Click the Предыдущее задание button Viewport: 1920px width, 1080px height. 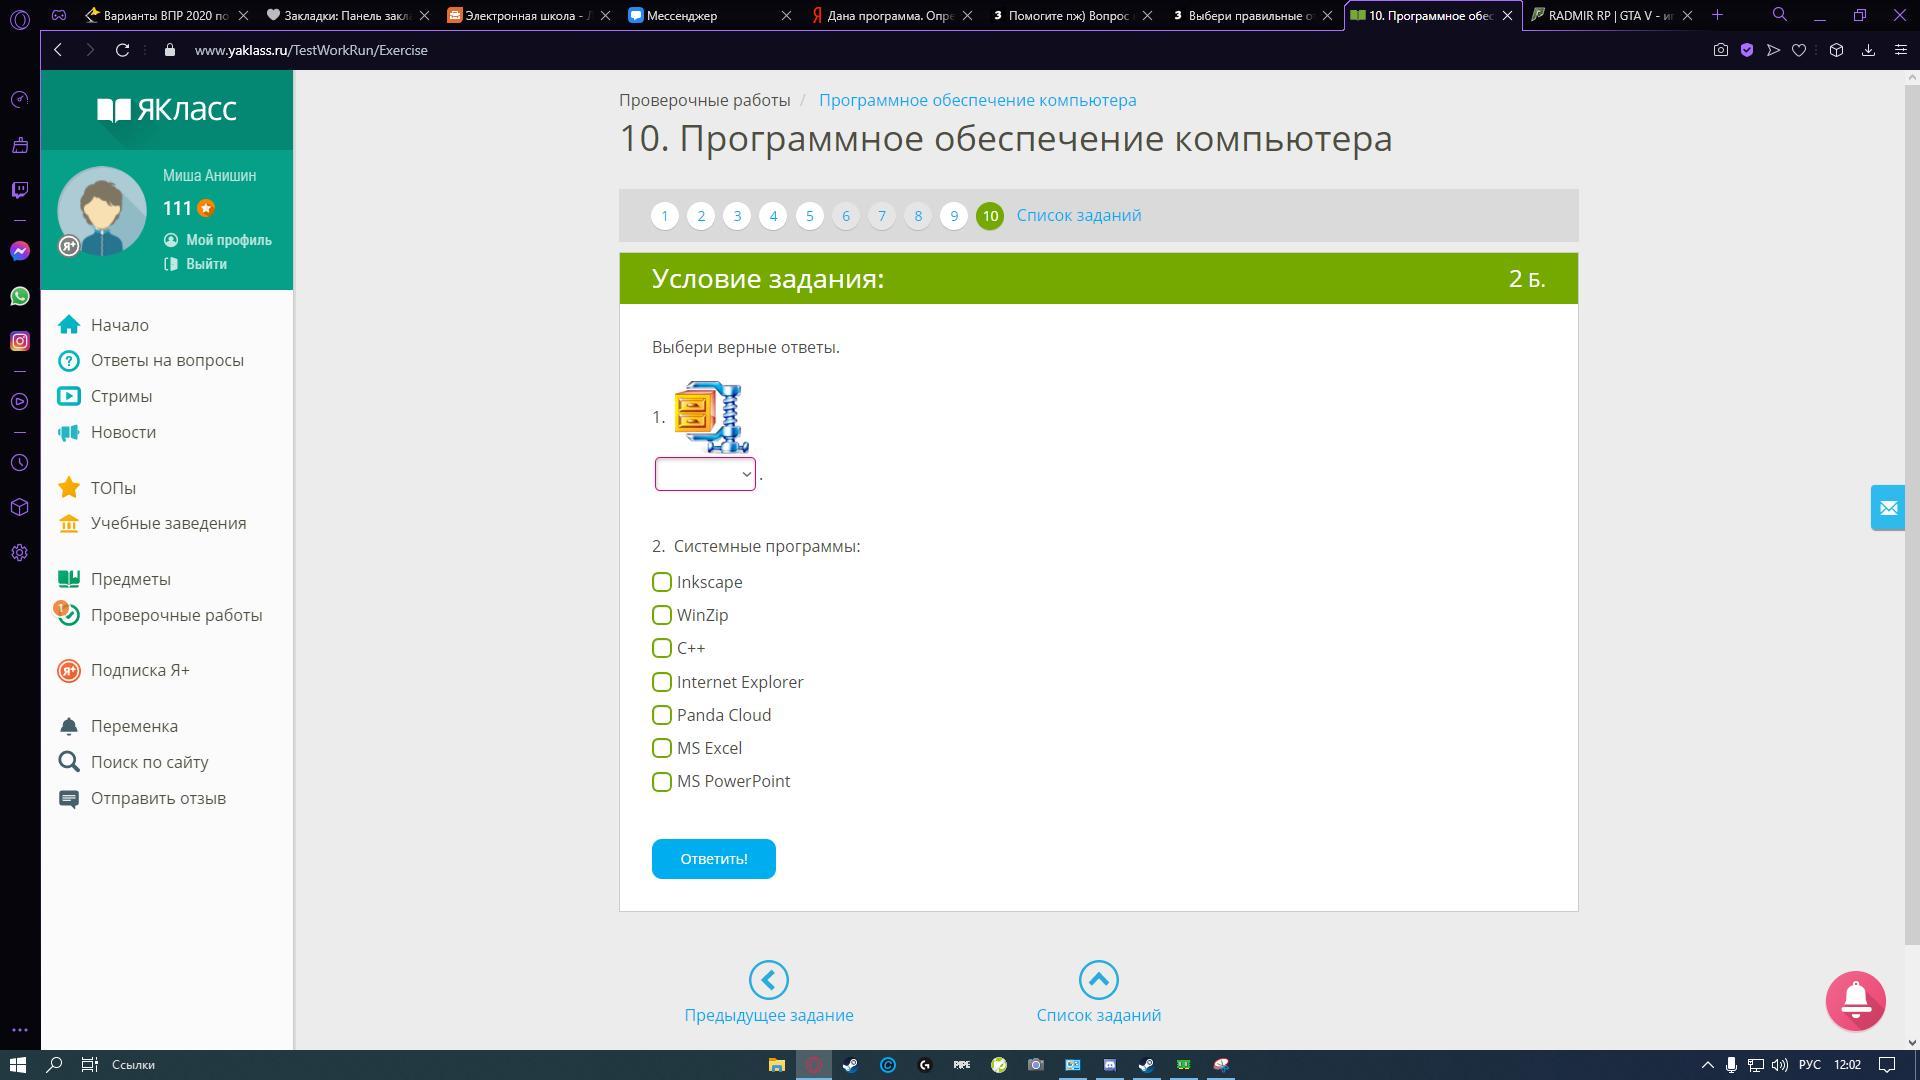tap(767, 993)
